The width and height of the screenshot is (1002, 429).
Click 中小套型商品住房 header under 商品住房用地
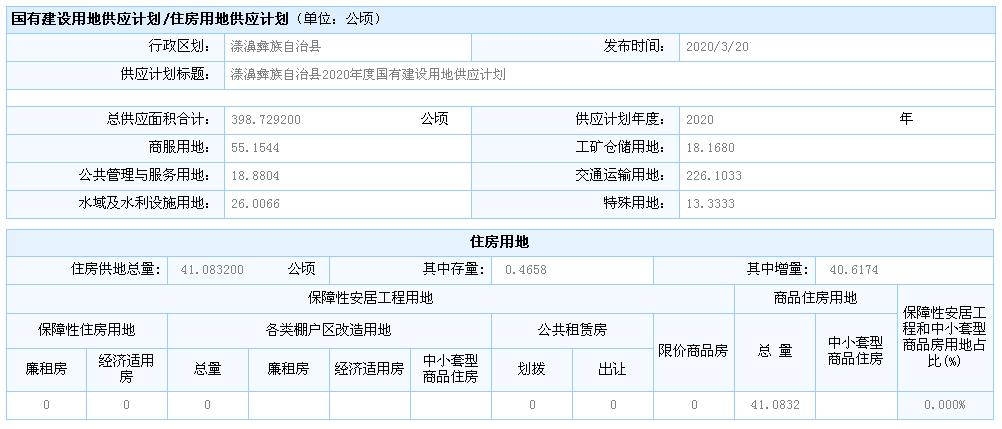pos(856,351)
